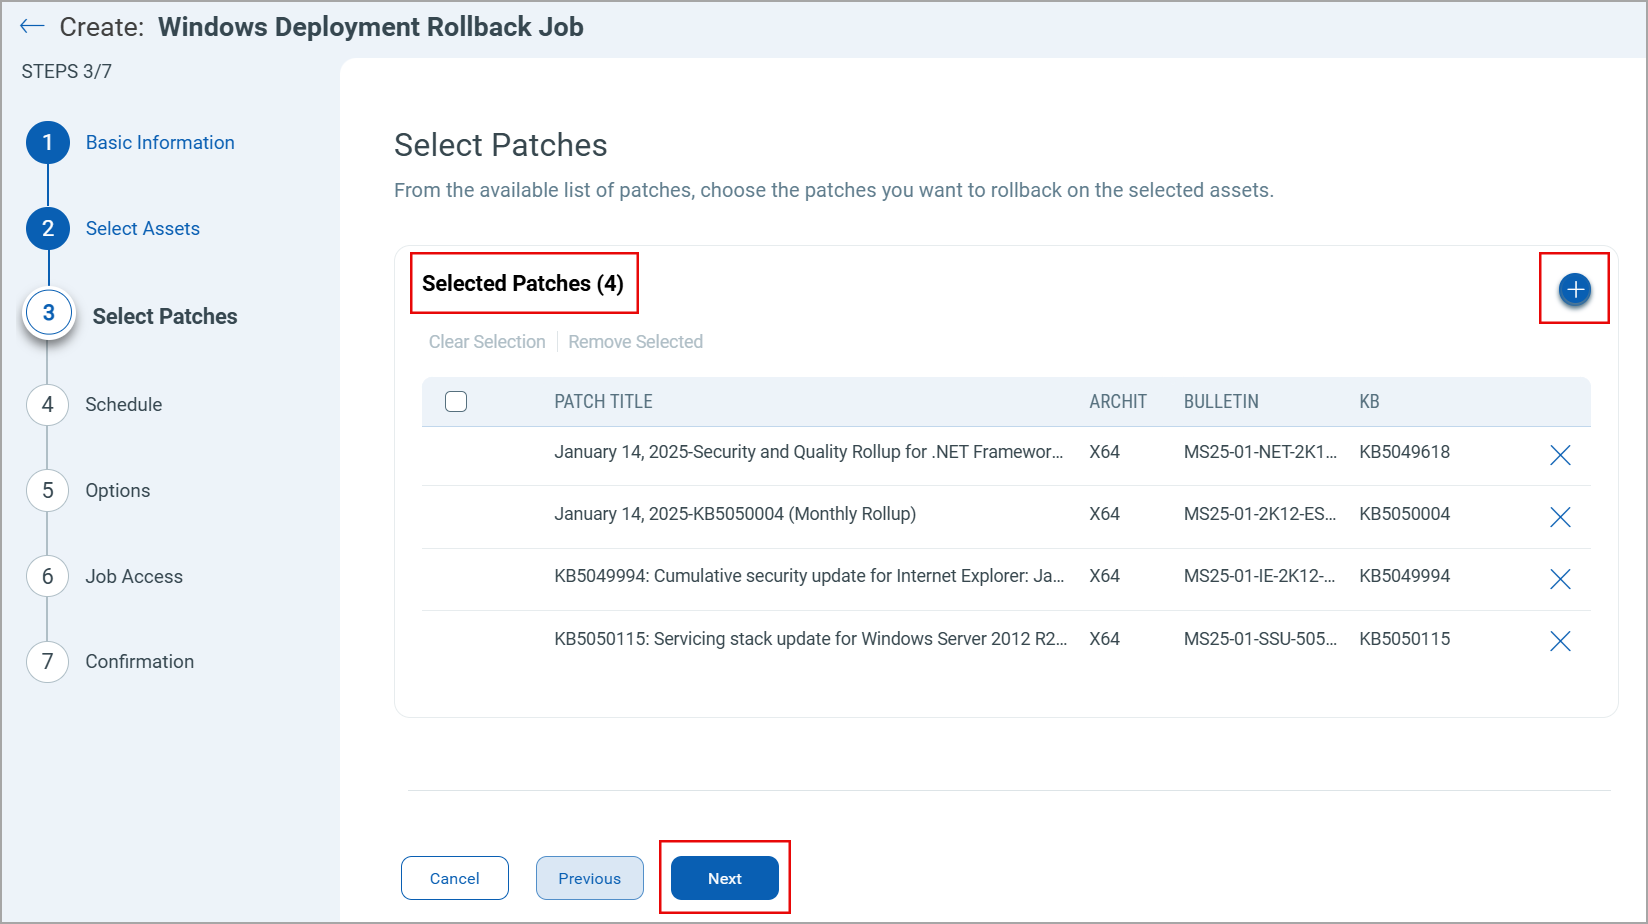Click the back arrow to exit the wizard
The image size is (1648, 924).
point(32,26)
